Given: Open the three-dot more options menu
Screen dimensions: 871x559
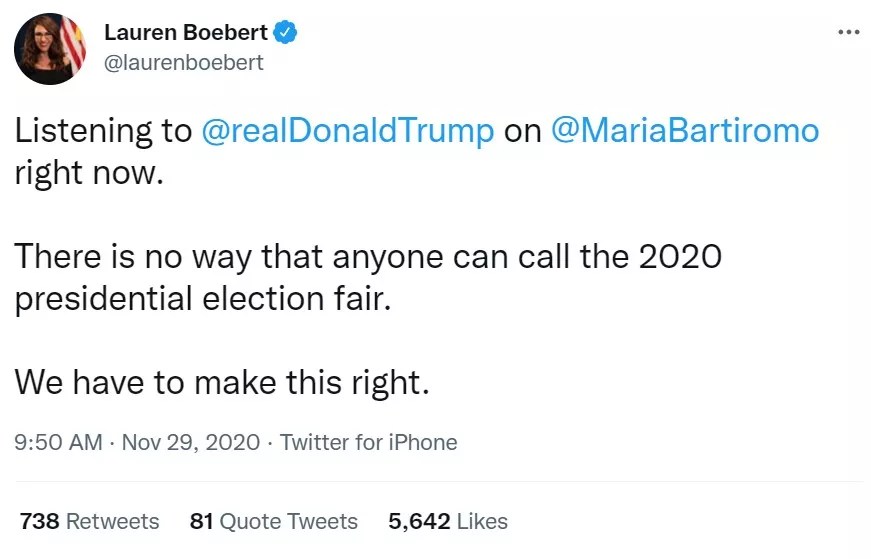Looking at the screenshot, I should [x=848, y=32].
